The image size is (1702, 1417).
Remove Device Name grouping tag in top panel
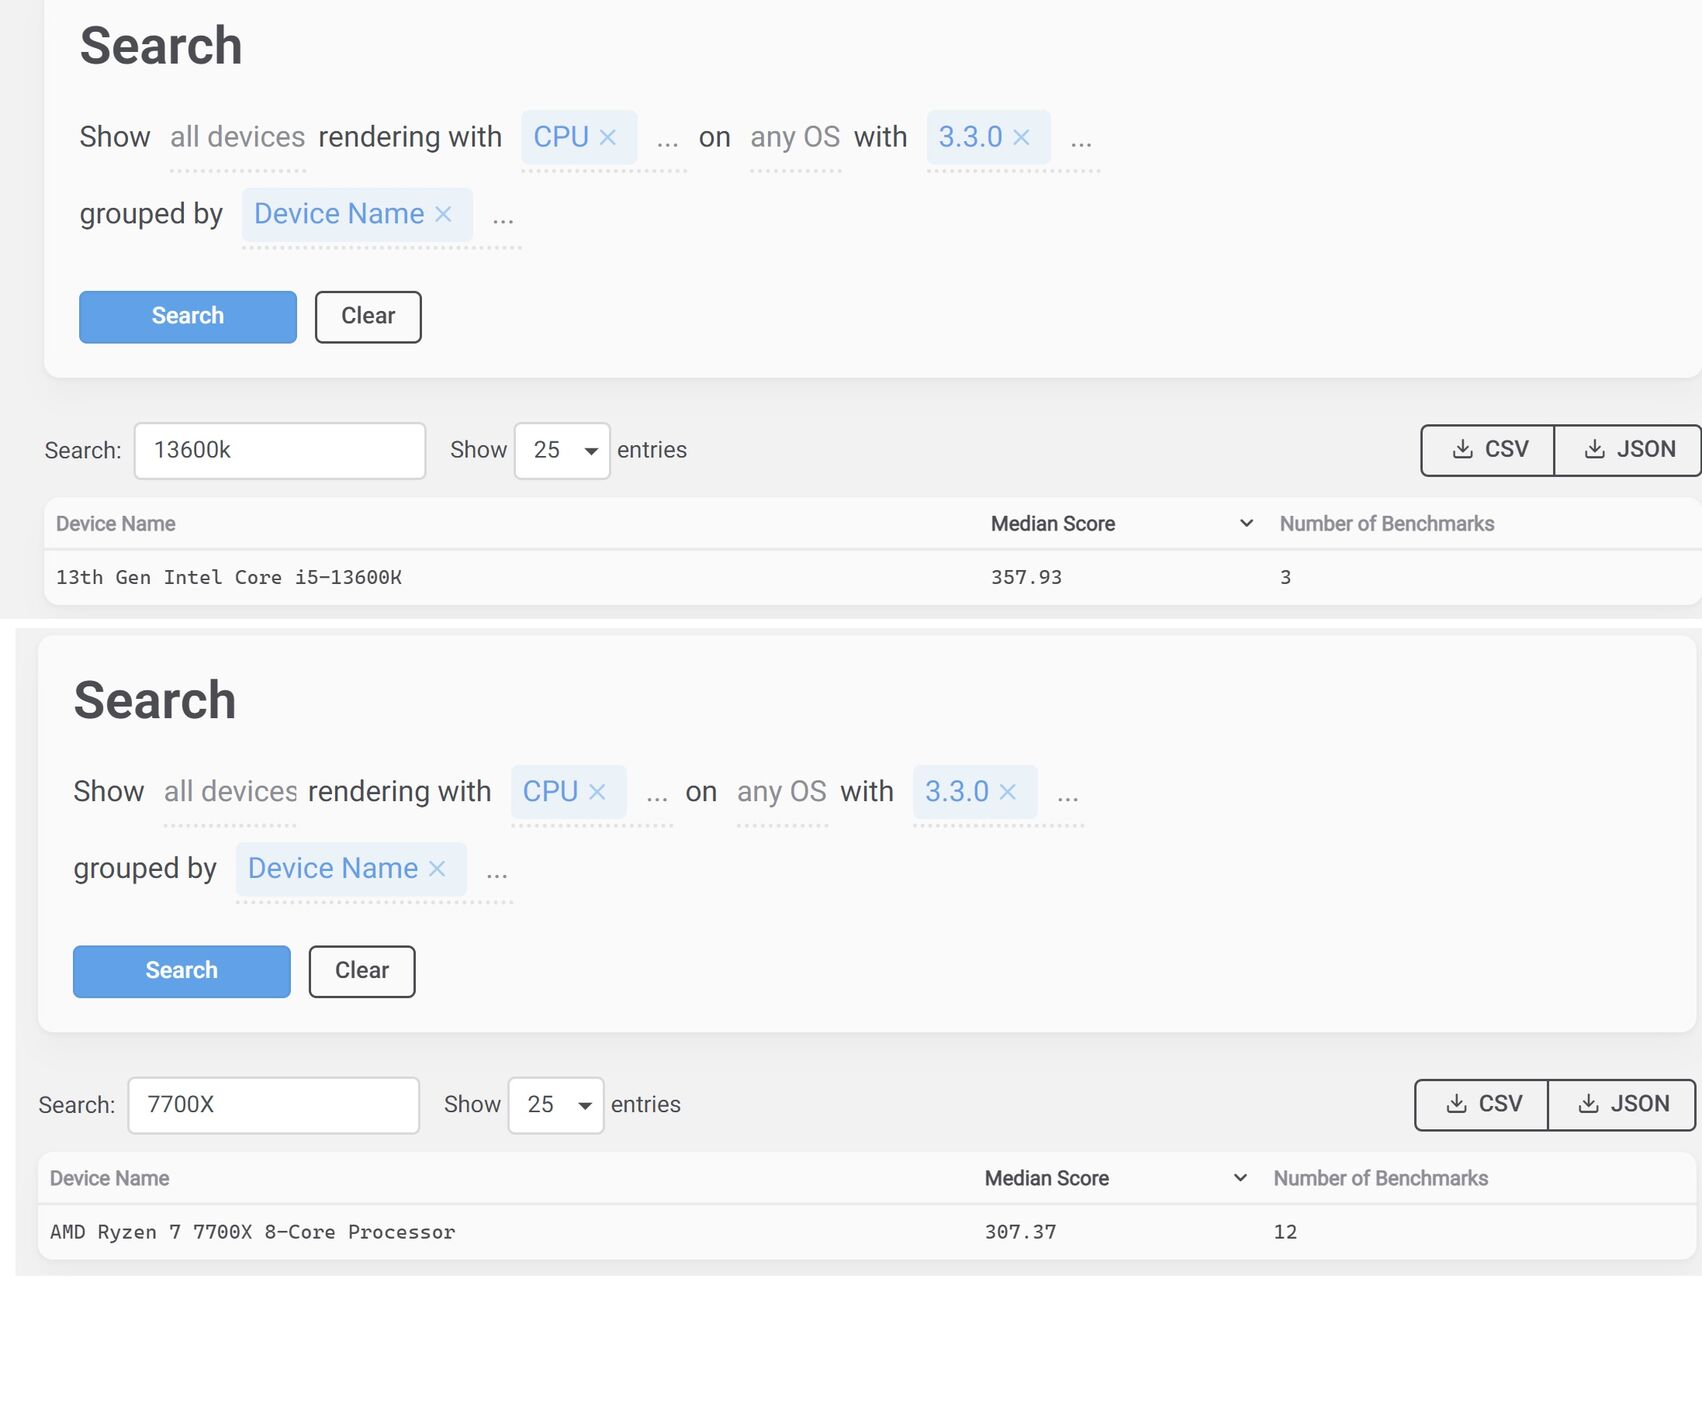point(443,214)
